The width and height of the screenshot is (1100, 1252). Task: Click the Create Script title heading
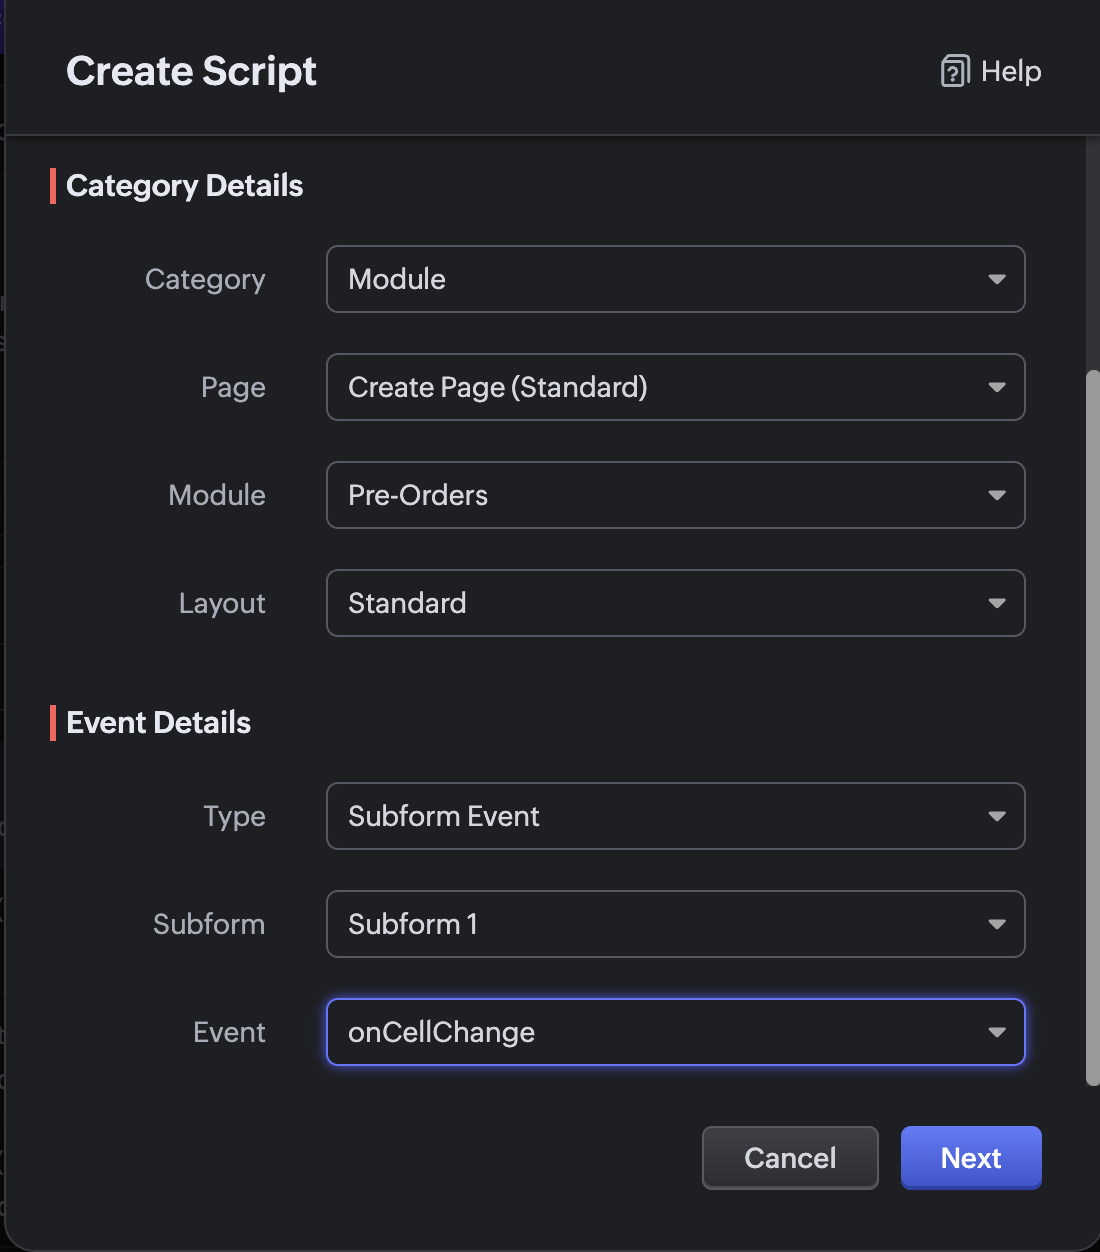[191, 71]
